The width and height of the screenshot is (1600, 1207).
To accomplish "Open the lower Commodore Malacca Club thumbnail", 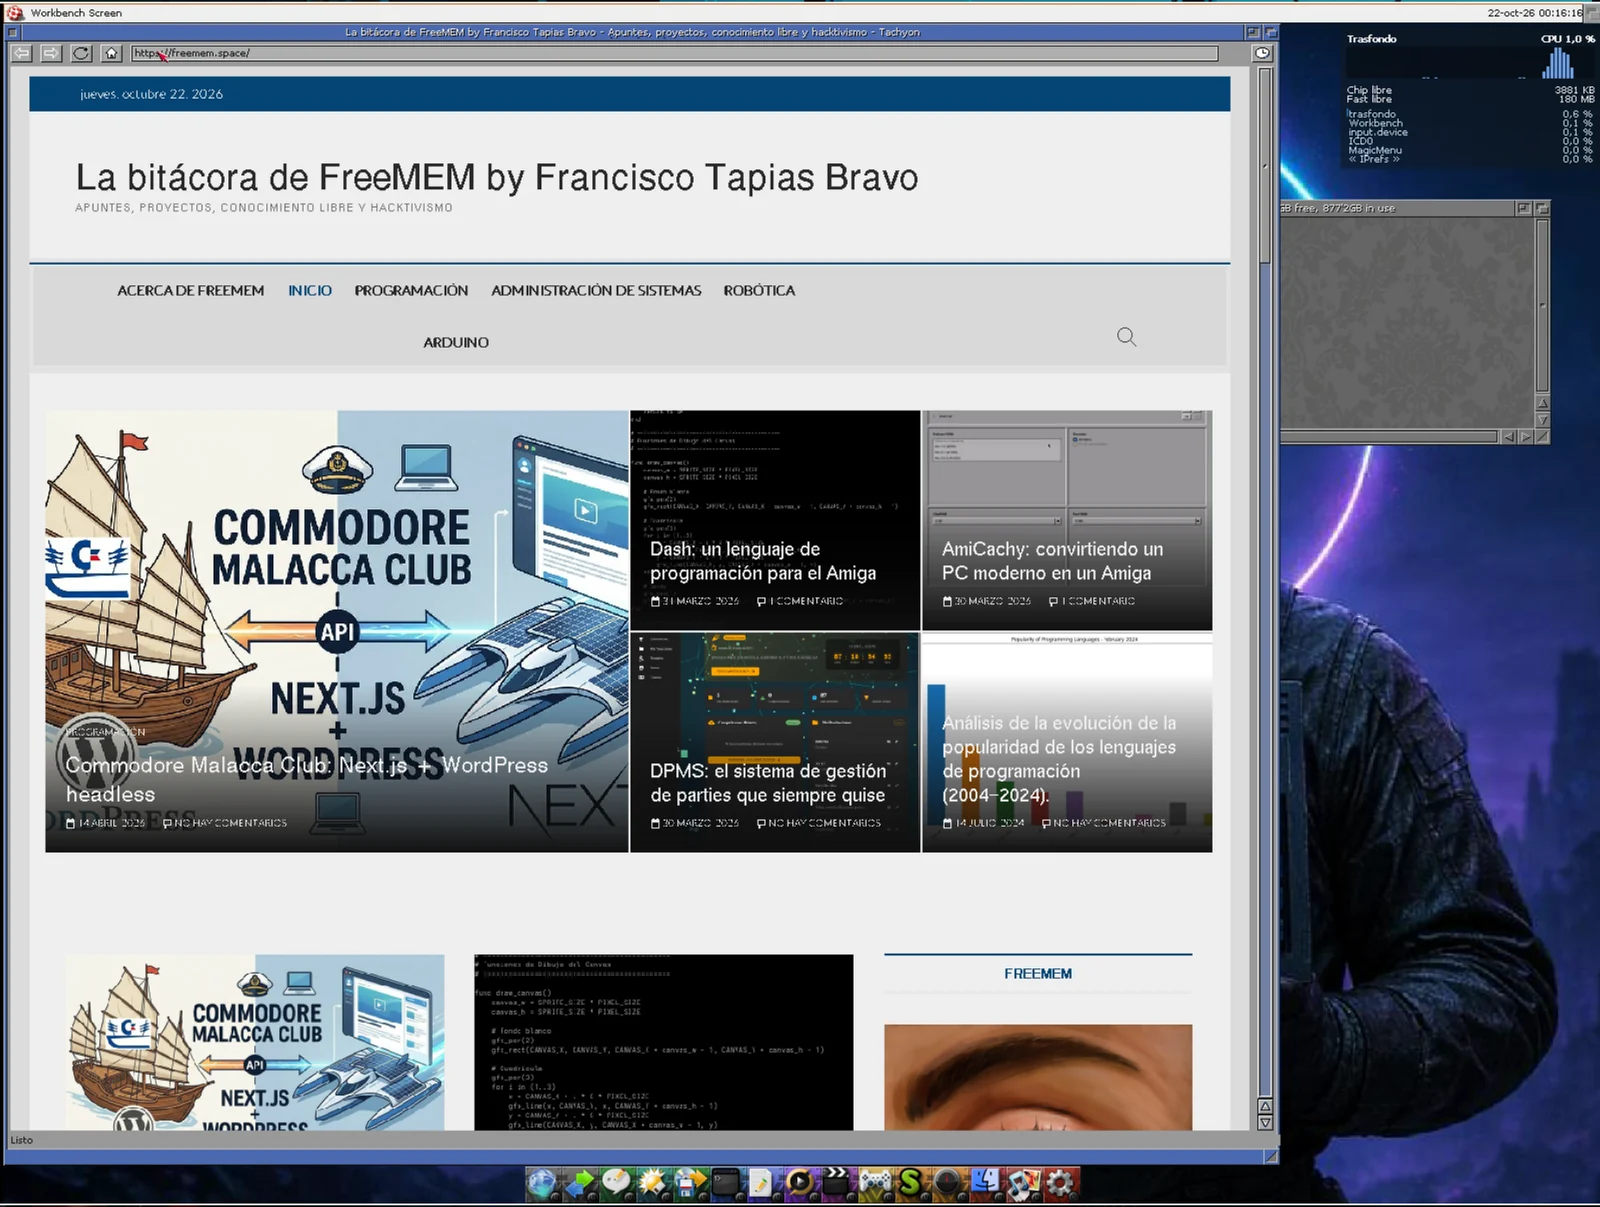I will (x=255, y=1042).
